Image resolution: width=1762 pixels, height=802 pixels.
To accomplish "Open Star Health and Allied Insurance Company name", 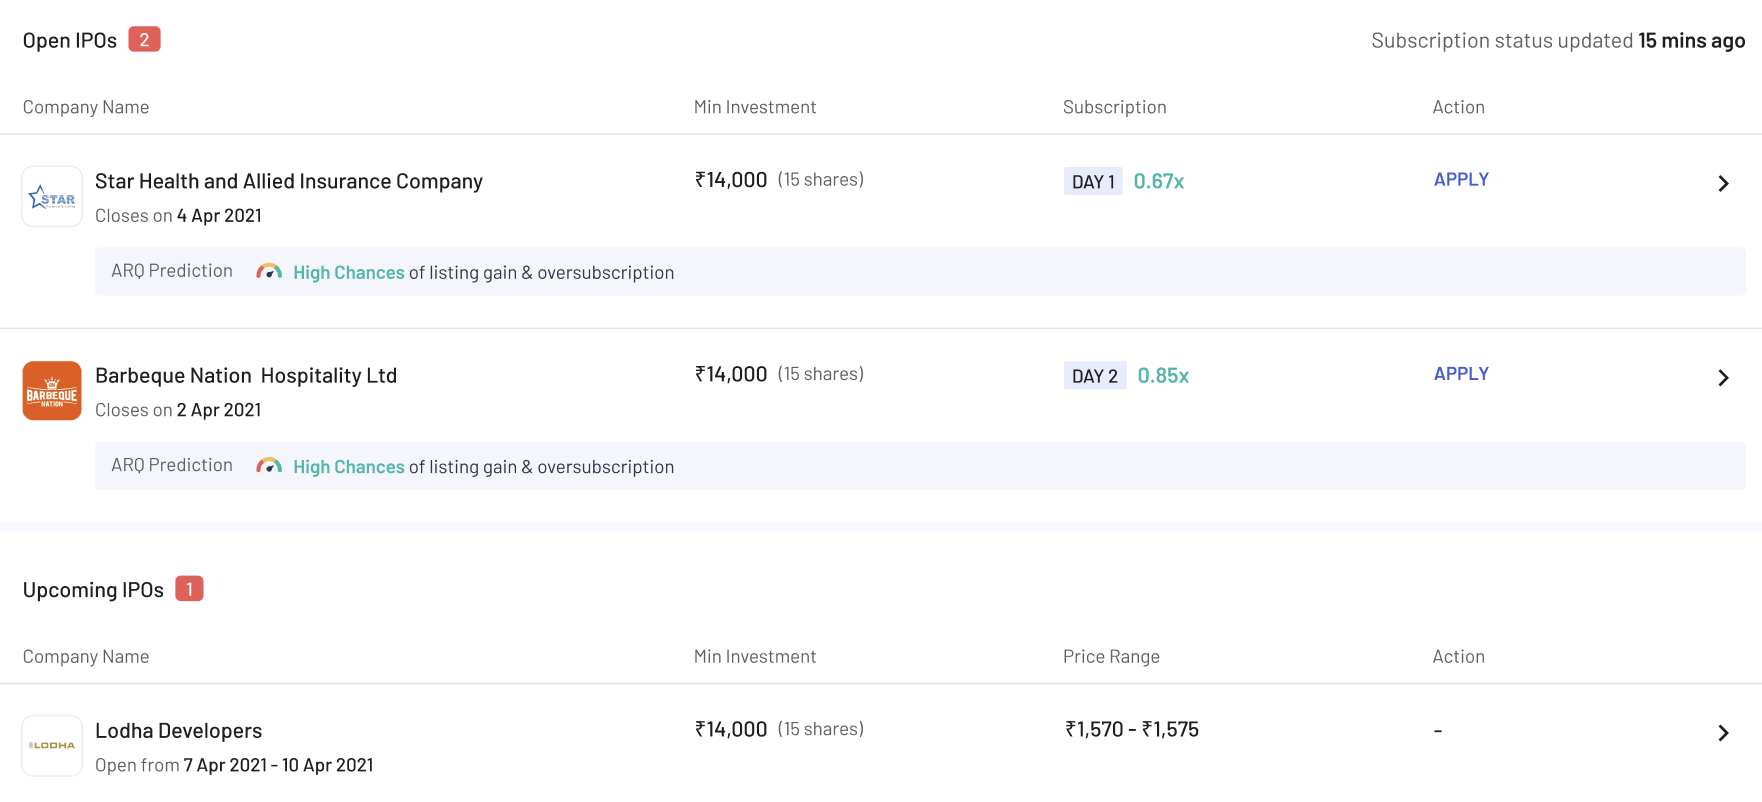I will [288, 181].
